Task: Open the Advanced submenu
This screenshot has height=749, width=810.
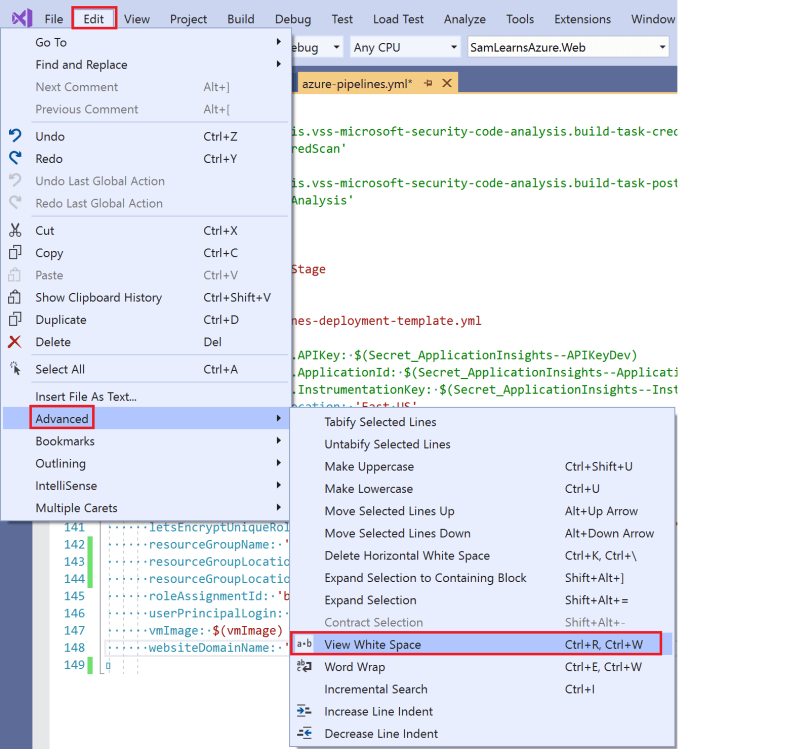Action: point(146,418)
